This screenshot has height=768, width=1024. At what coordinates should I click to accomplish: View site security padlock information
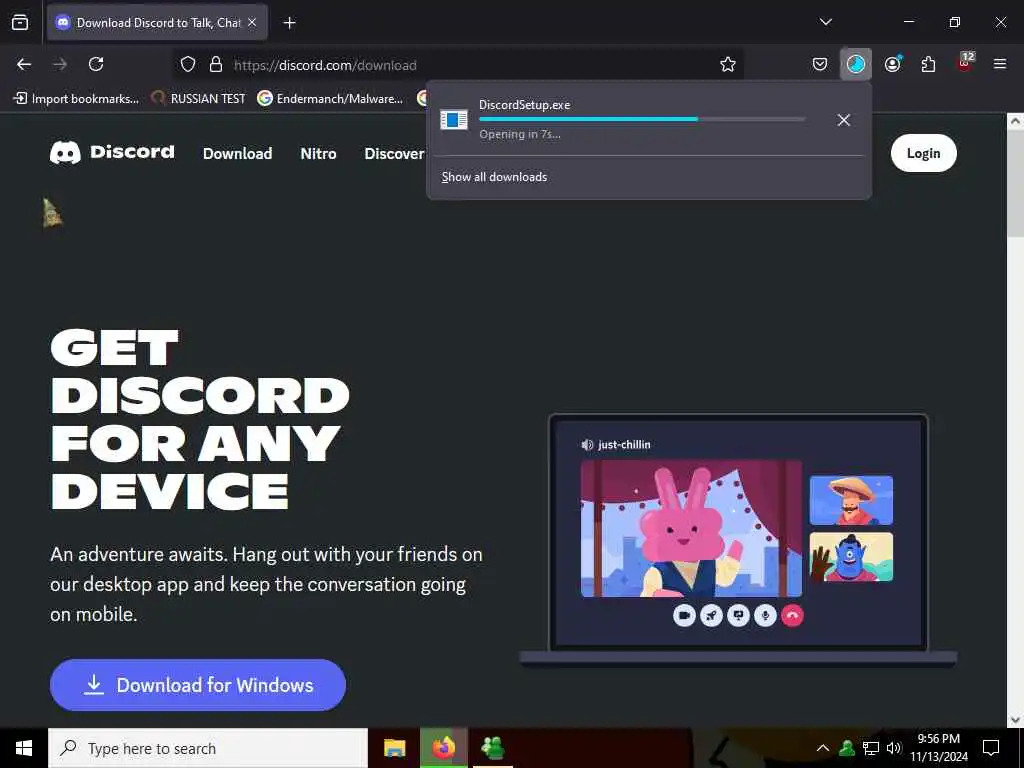(216, 65)
